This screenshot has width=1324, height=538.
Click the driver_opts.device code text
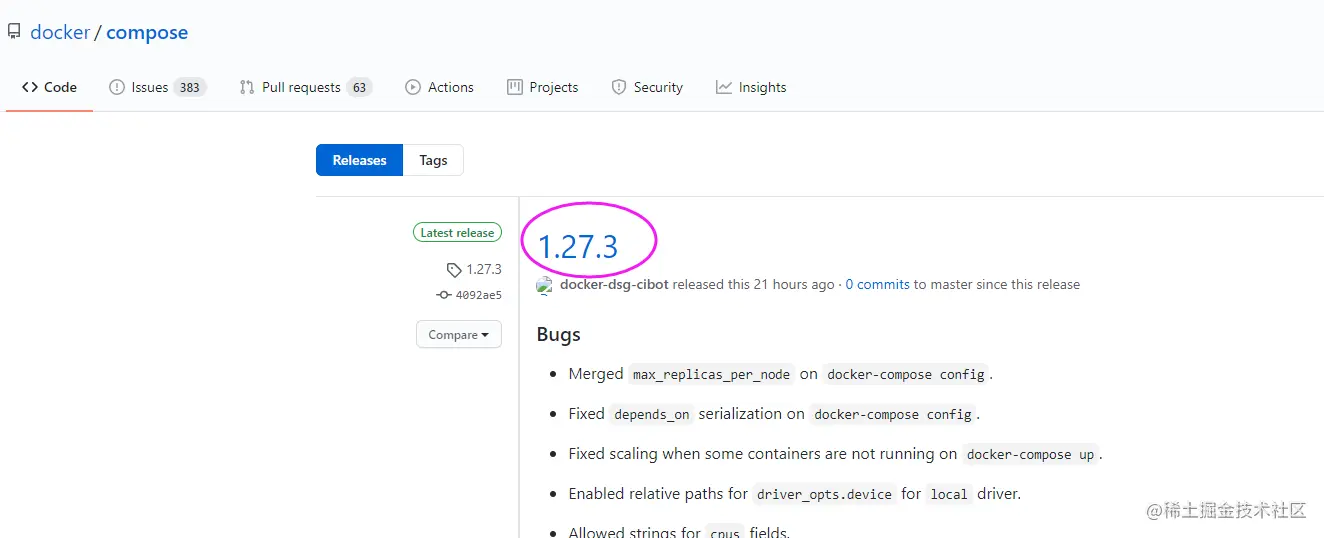click(x=824, y=494)
